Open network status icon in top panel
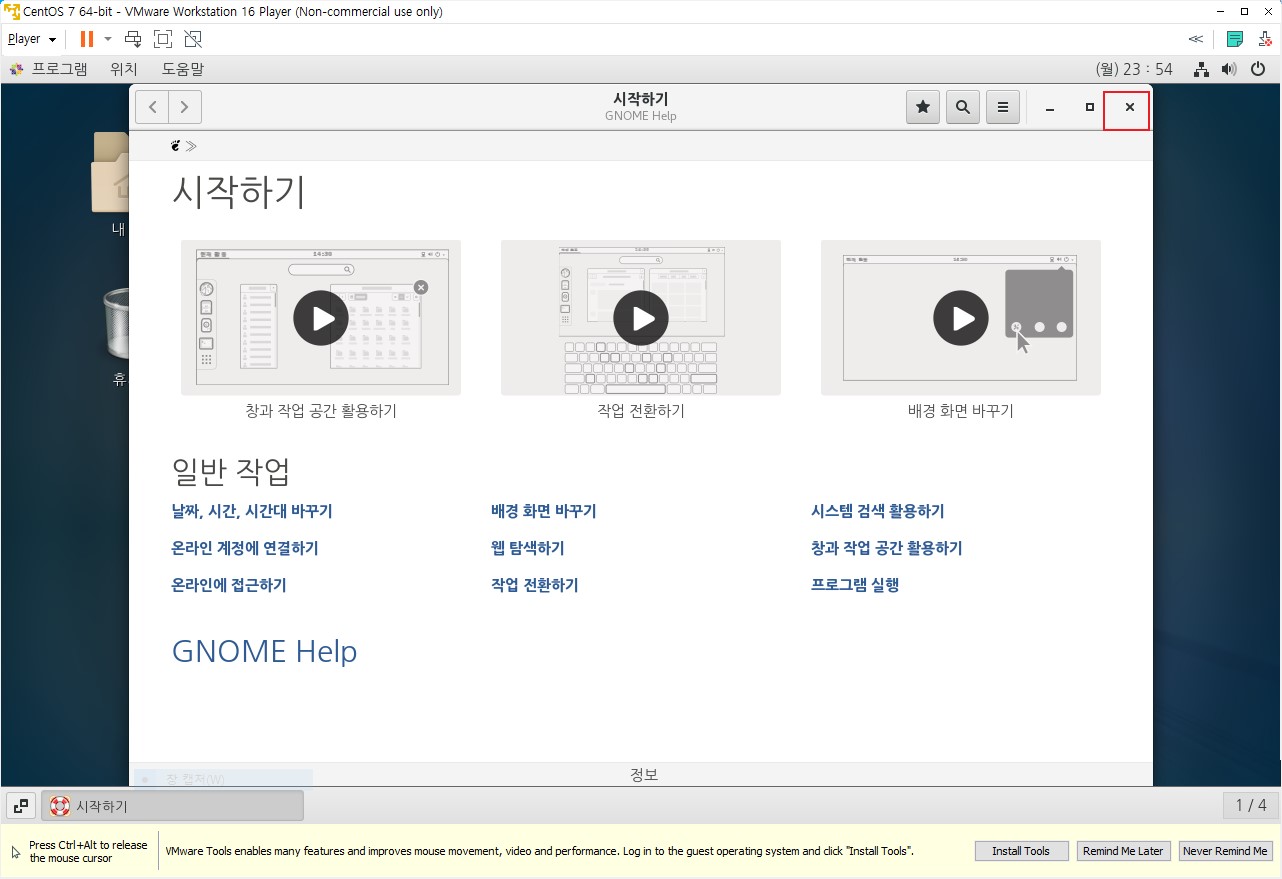1282x879 pixels. tap(1202, 69)
